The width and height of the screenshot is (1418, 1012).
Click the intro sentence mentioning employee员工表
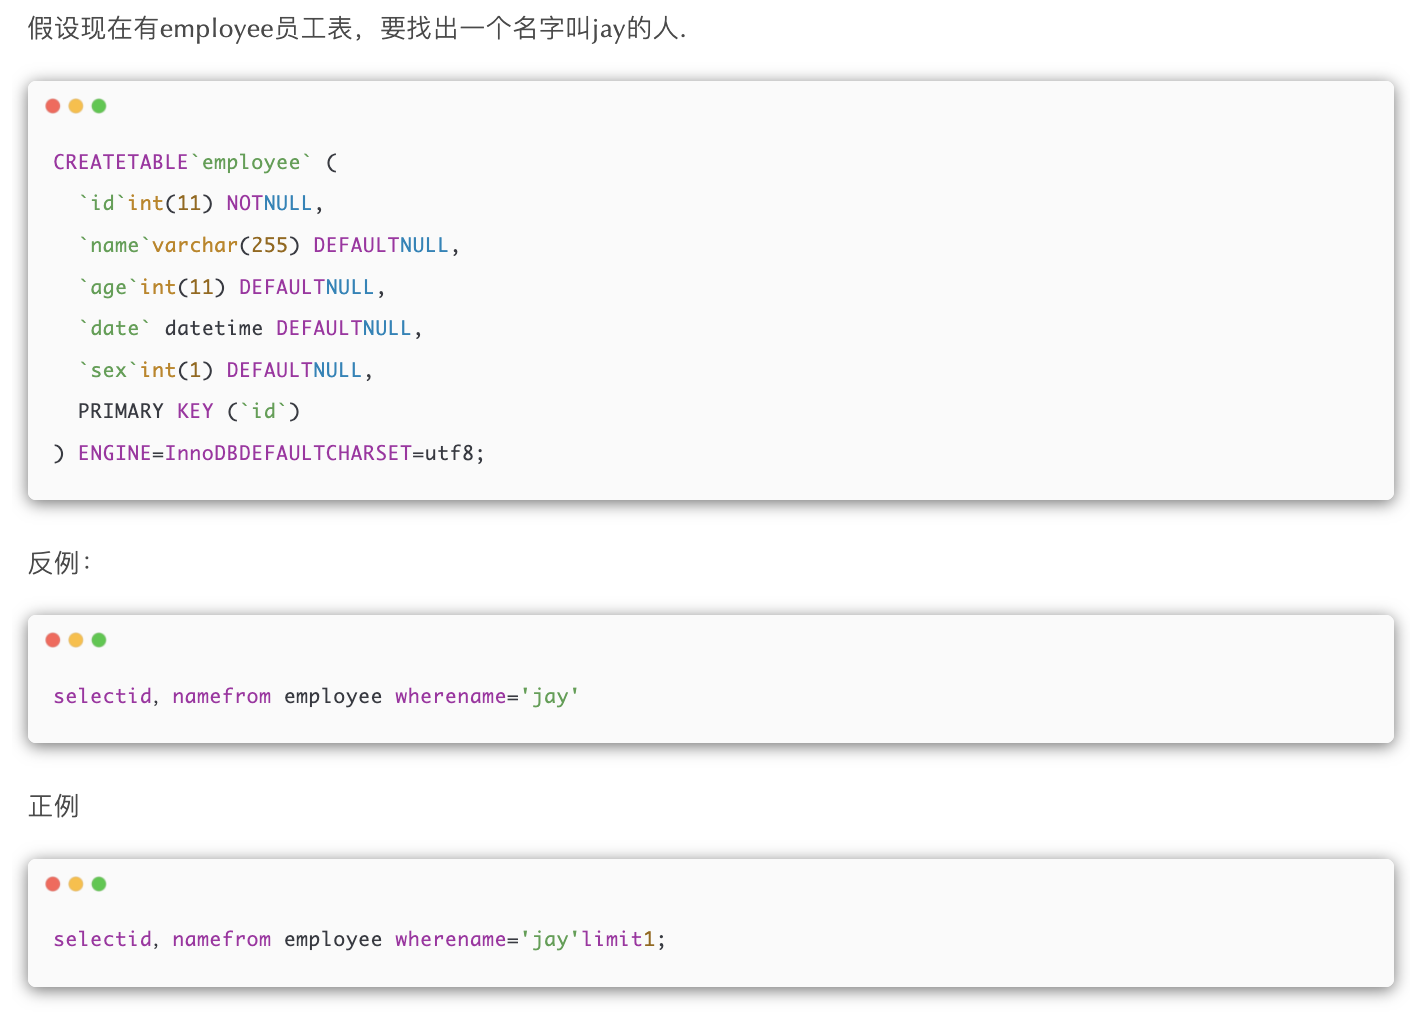point(356,29)
